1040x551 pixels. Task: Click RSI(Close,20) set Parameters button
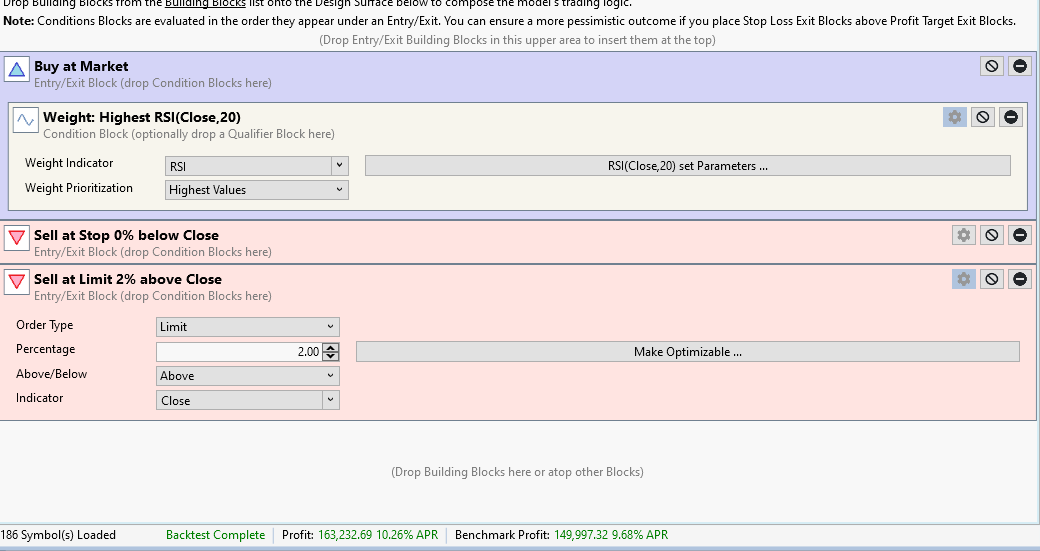(x=687, y=166)
